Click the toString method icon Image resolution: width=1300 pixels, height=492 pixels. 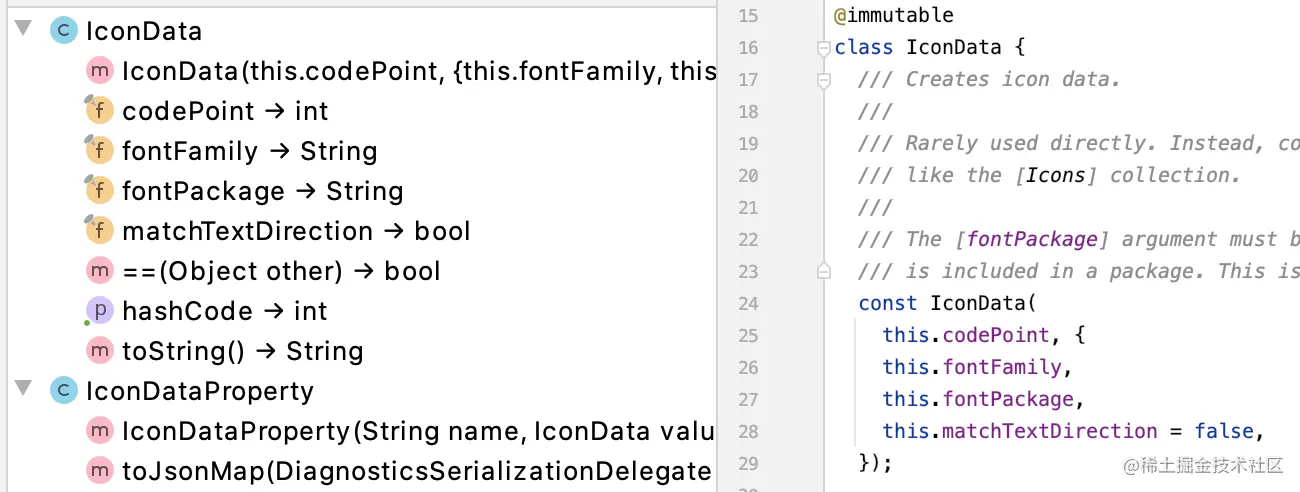click(x=100, y=351)
